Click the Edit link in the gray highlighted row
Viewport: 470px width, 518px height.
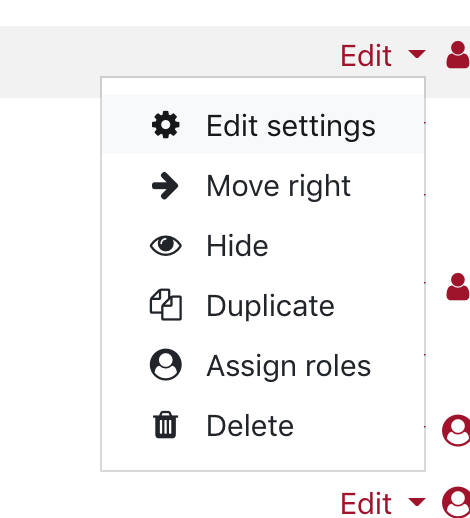[x=366, y=56]
